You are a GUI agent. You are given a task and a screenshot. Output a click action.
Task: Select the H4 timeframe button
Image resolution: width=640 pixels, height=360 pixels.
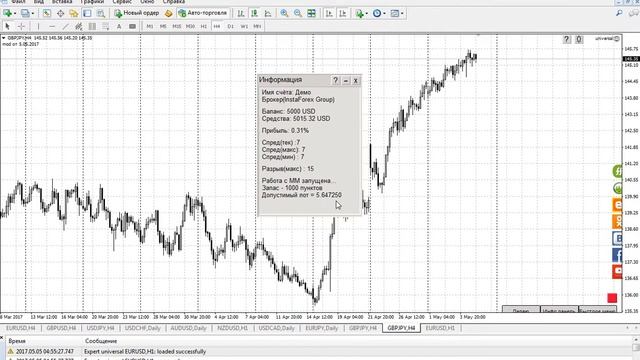click(x=217, y=26)
